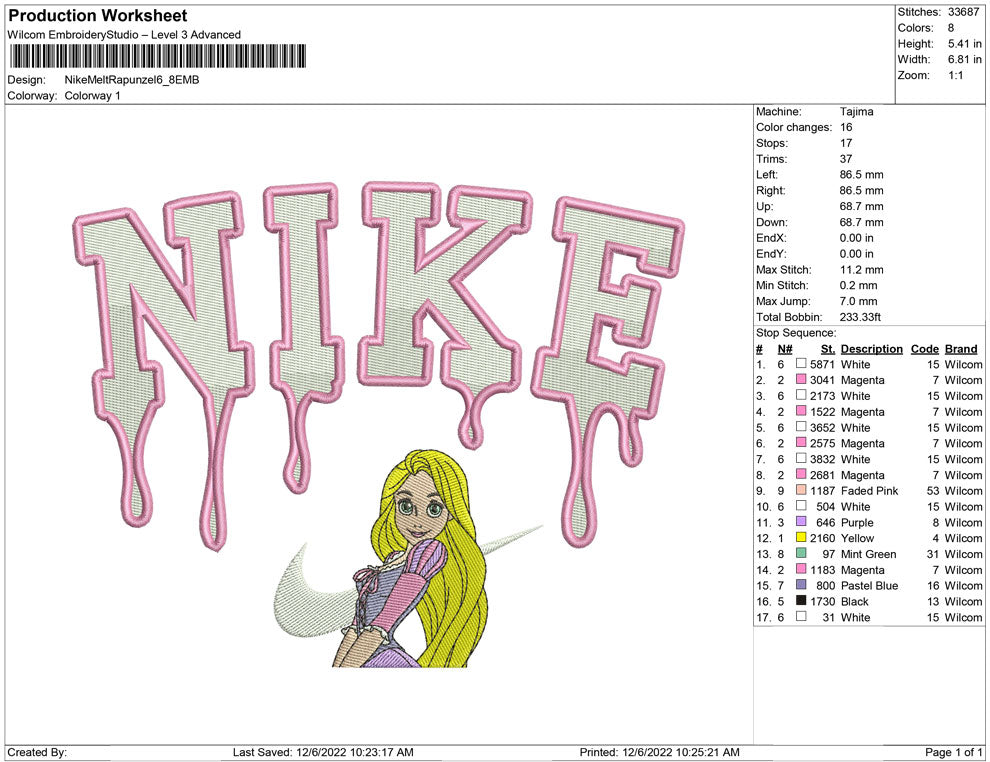Click the Max Stitch value 11.2 mm
Viewport: 990px width, 762px height.
pos(861,270)
